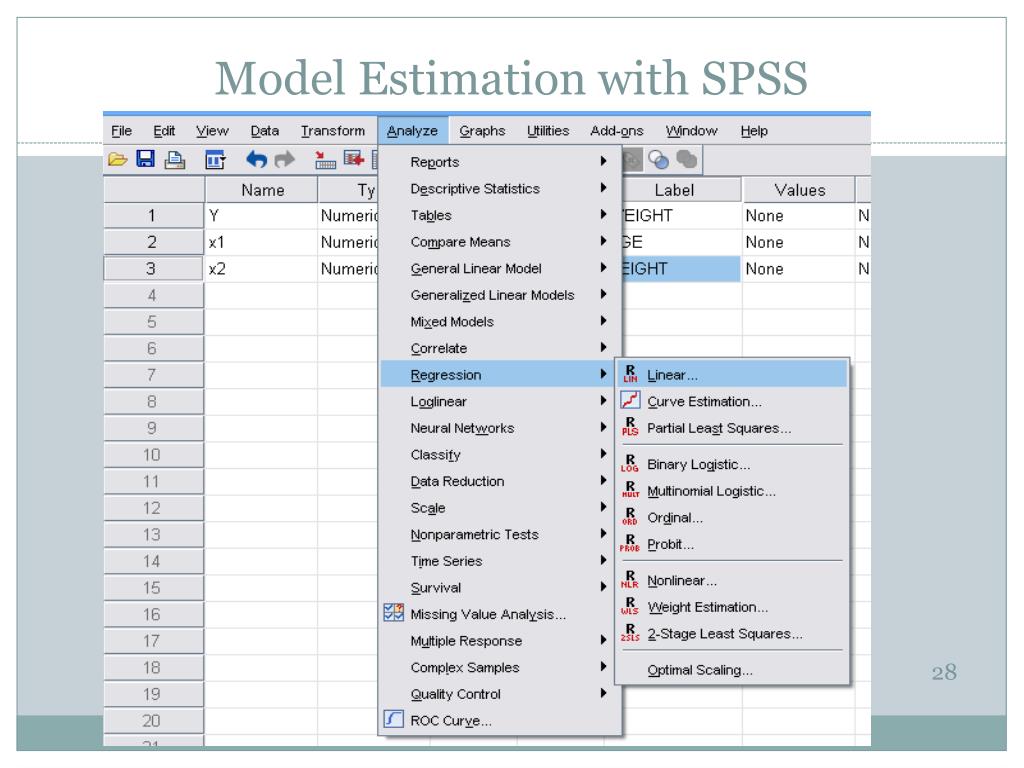Select the Mixed Models menu entry

(x=500, y=321)
